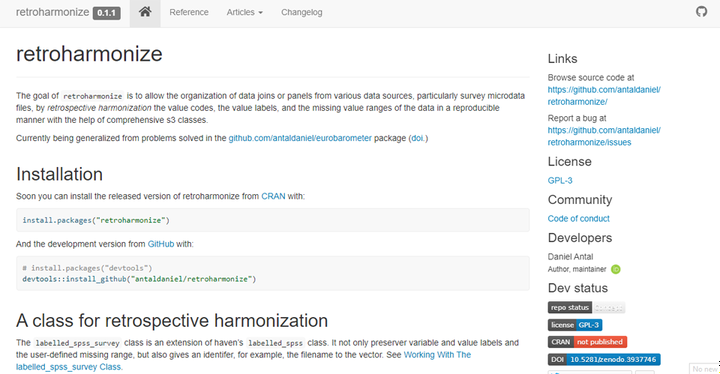Screen dimensions: 720x374
Task: Open the DOI zenodo badge
Action: click(604, 359)
